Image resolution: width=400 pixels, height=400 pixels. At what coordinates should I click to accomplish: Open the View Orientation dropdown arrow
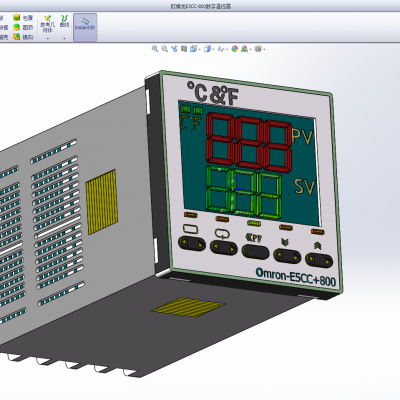(199, 50)
